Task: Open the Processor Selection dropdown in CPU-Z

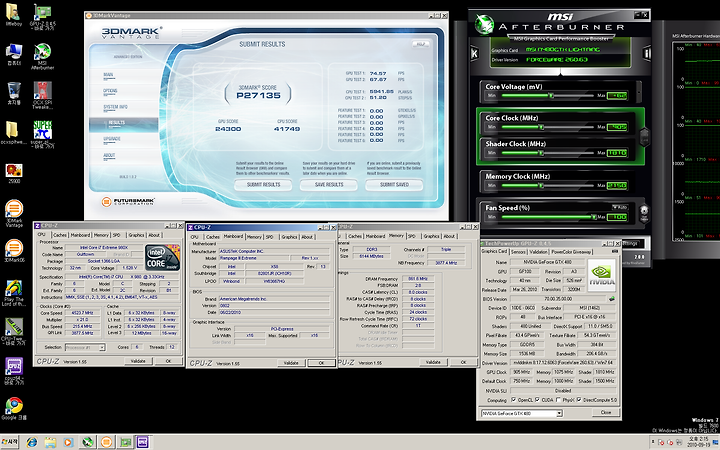Action: coord(102,347)
